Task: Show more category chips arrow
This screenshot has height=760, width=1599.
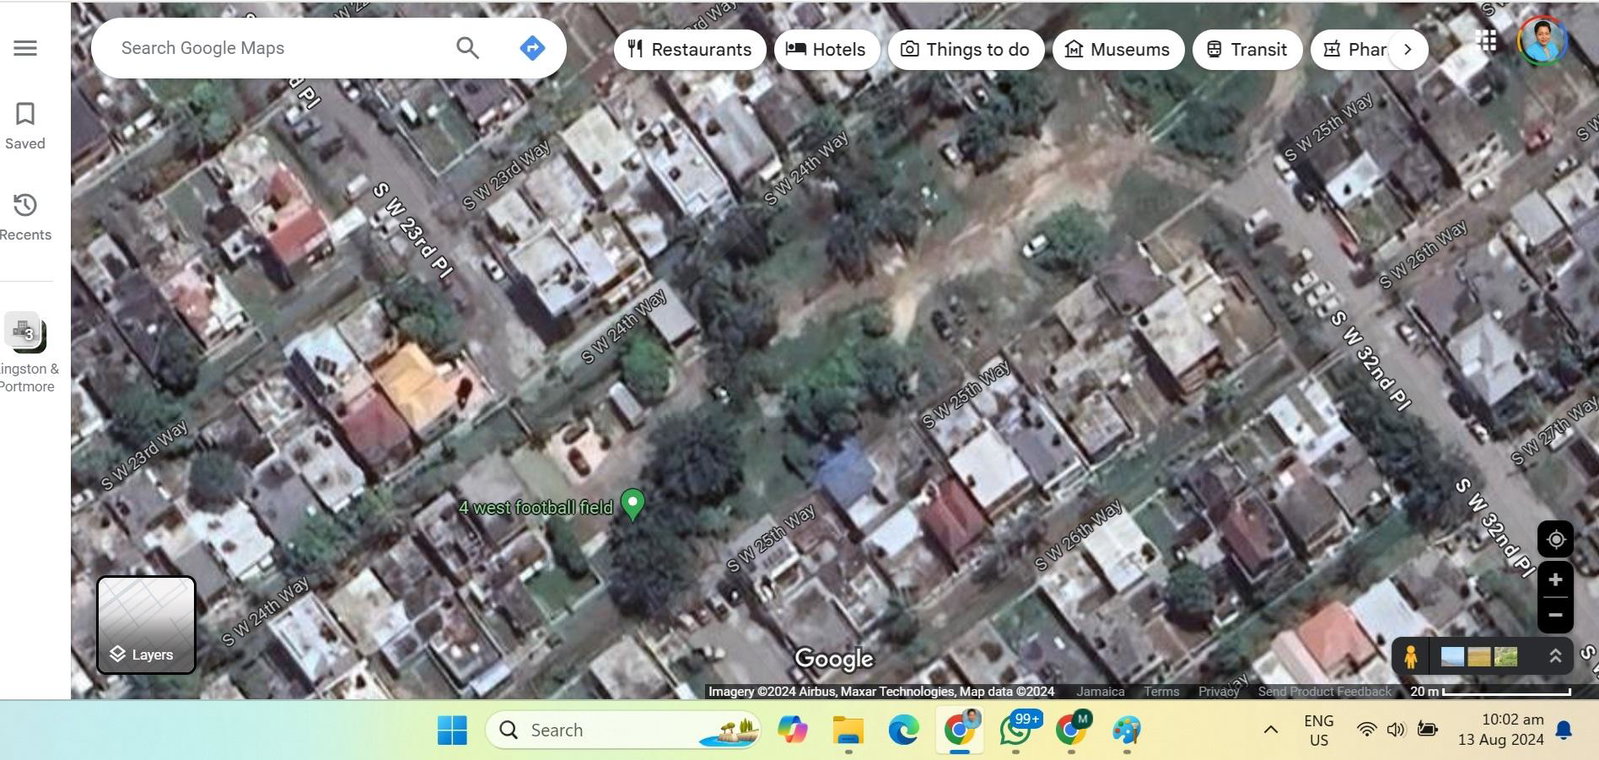Action: pyautogui.click(x=1408, y=49)
